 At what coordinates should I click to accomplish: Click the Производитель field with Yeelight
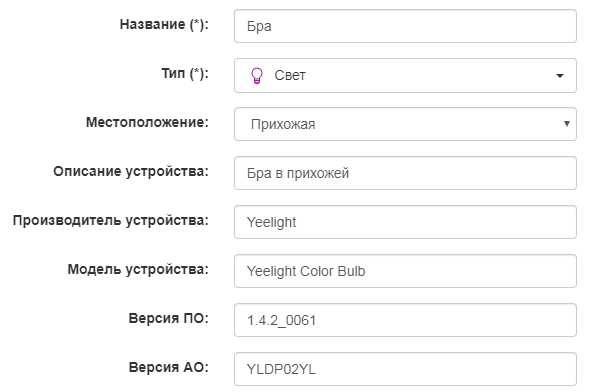[405, 222]
